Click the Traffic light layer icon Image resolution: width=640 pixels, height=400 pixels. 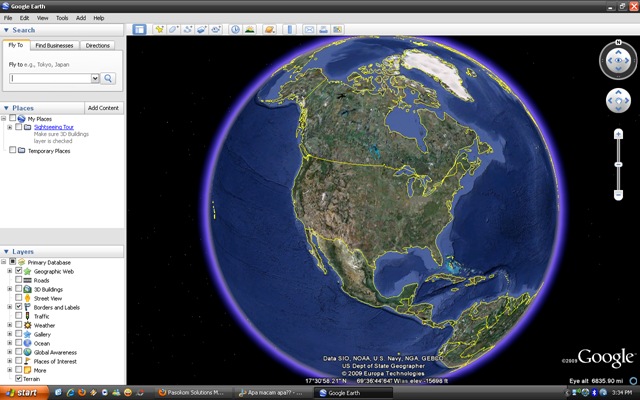[27, 316]
